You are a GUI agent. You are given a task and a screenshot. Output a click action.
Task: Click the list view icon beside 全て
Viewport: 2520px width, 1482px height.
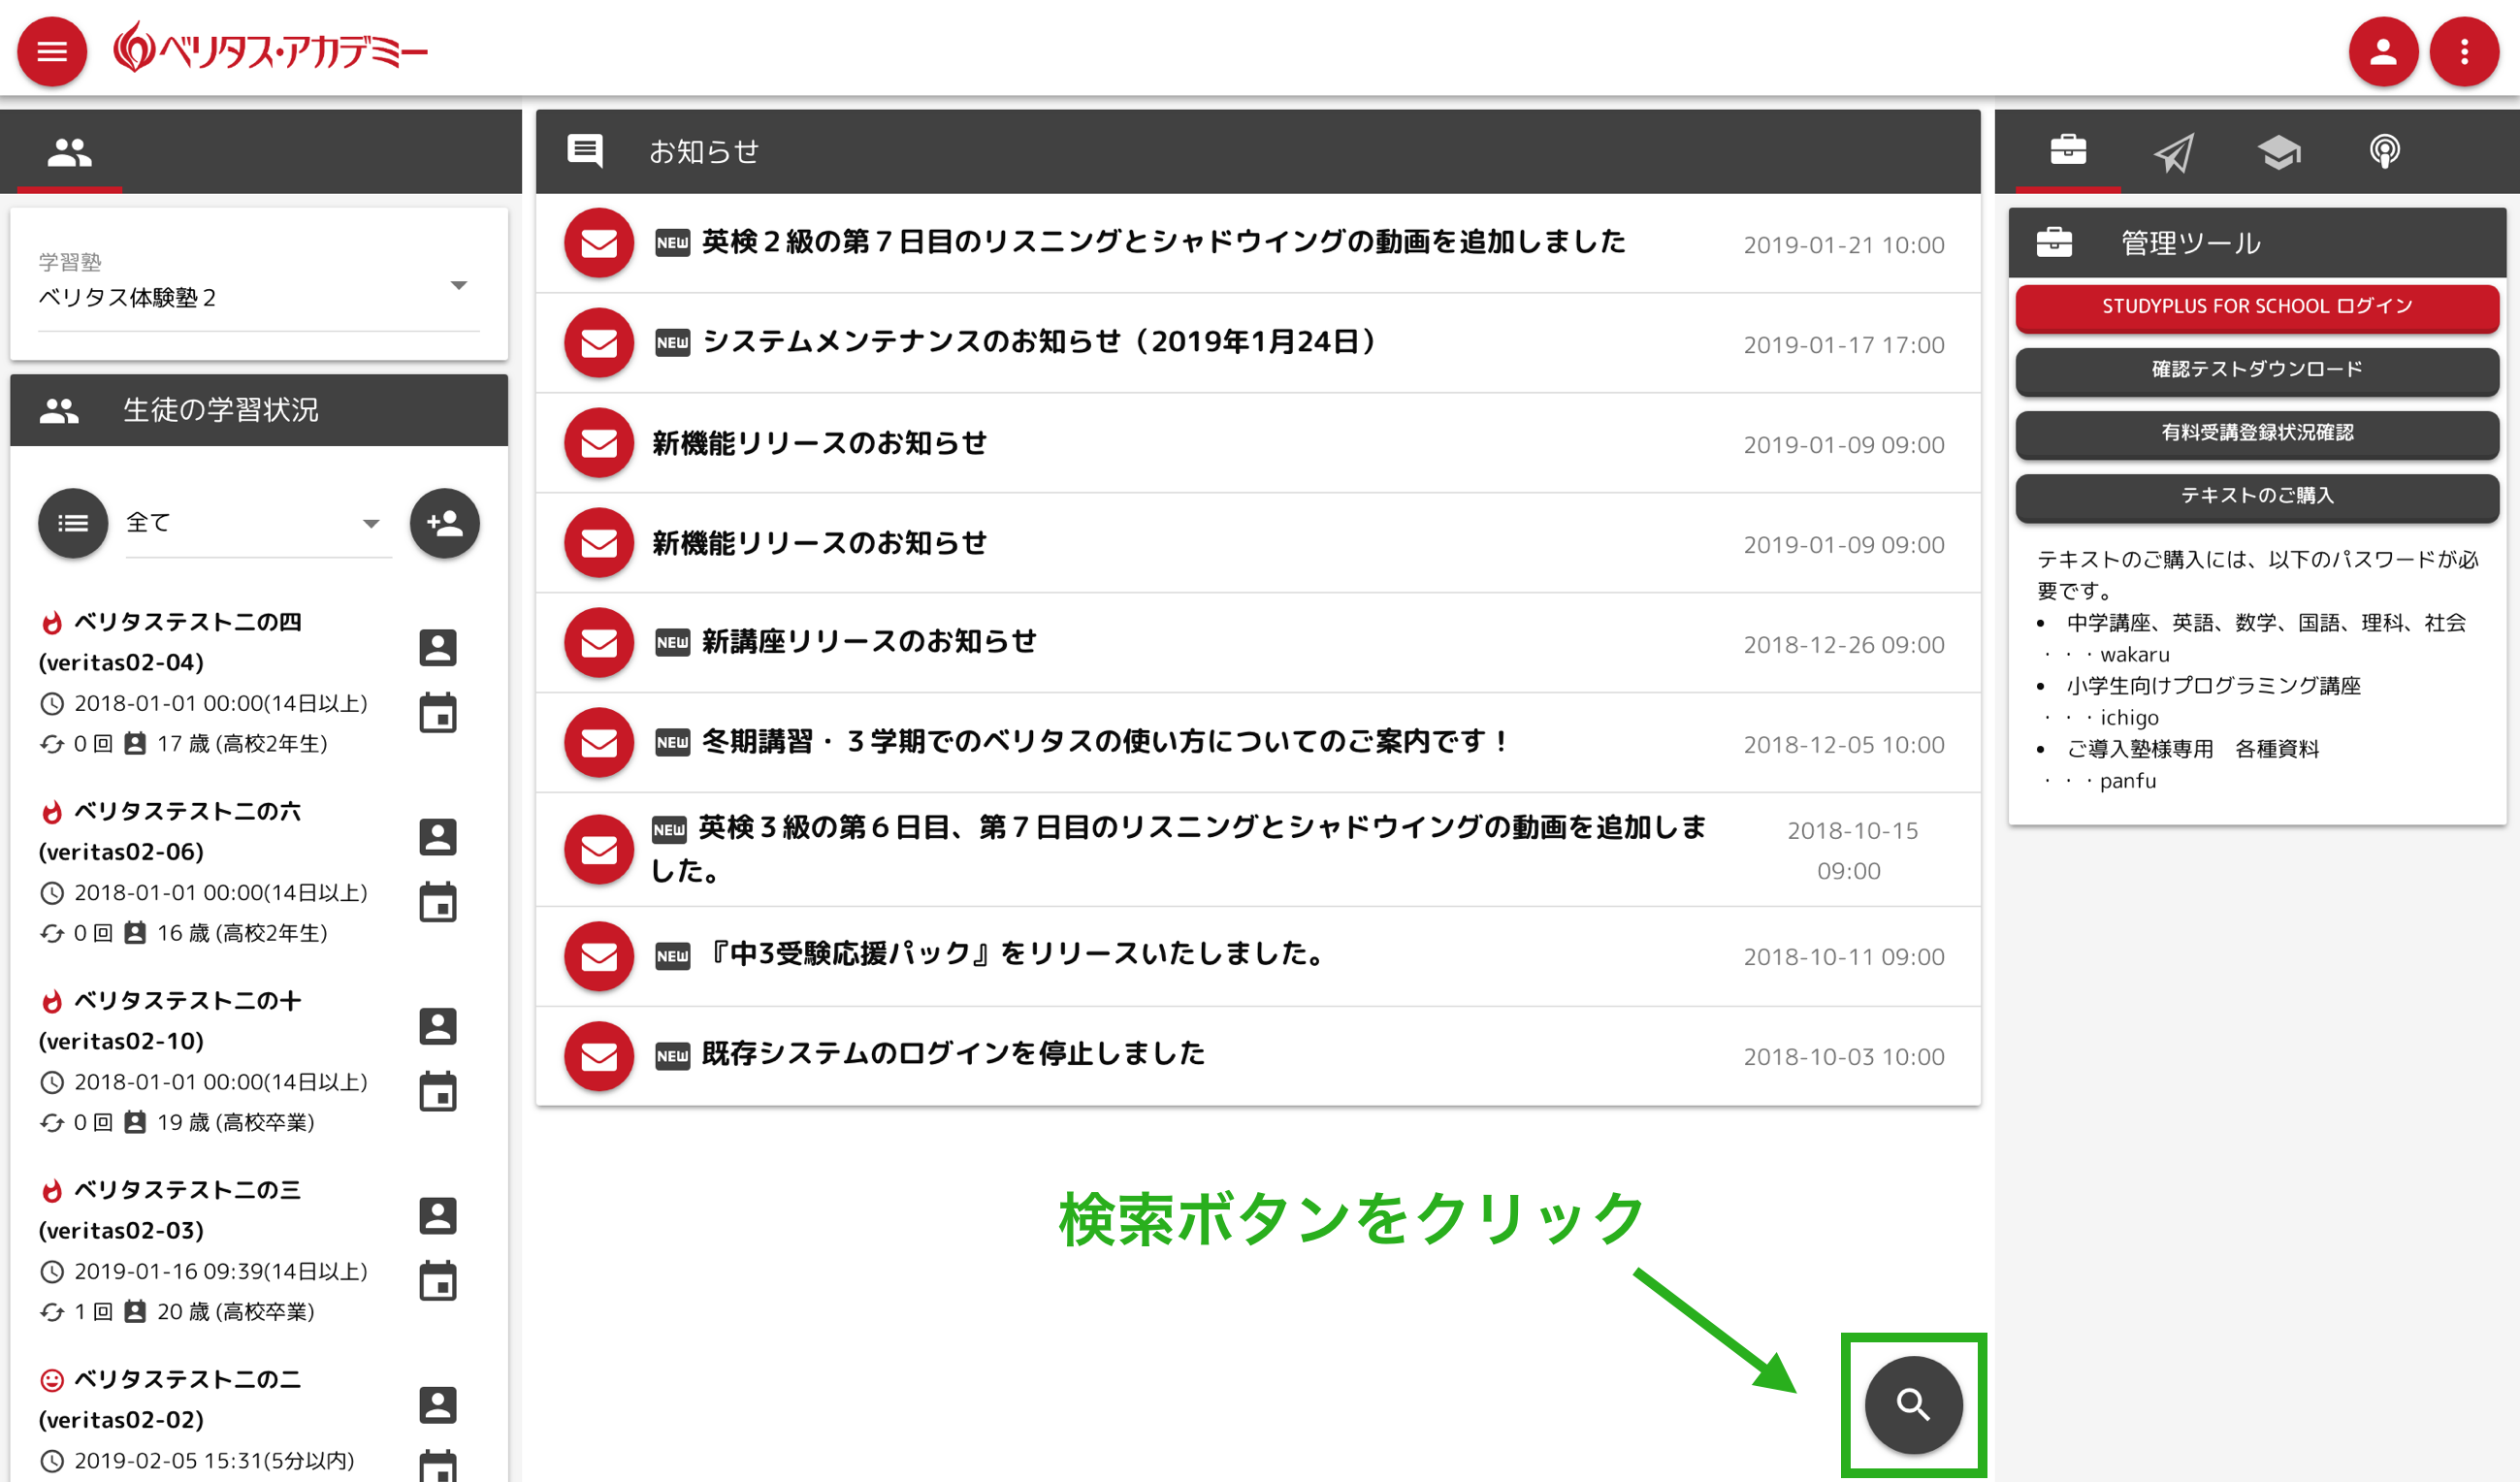(x=73, y=523)
